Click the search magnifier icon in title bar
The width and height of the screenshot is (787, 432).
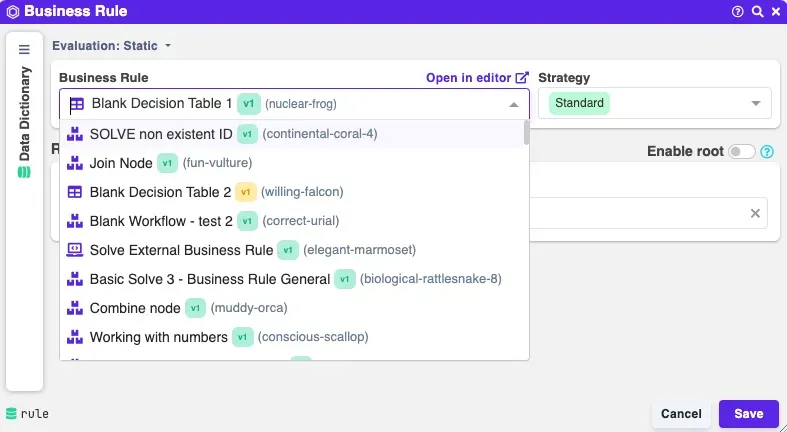coord(756,12)
